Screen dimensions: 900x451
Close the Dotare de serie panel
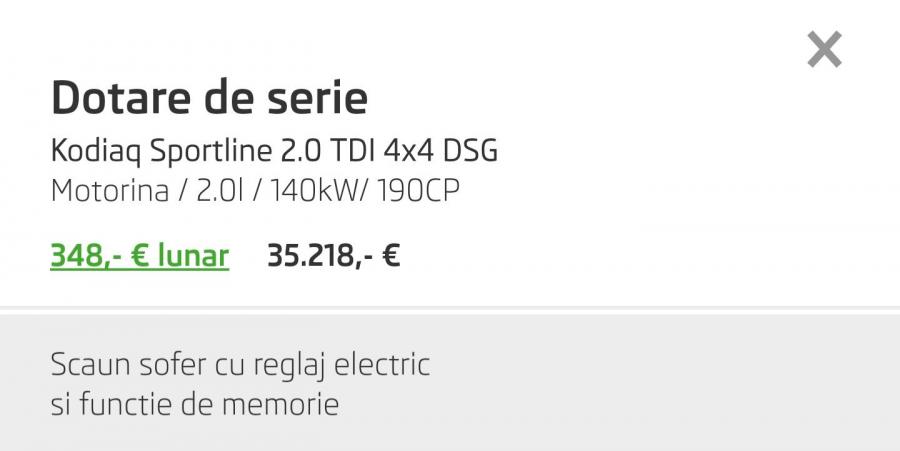click(x=824, y=49)
